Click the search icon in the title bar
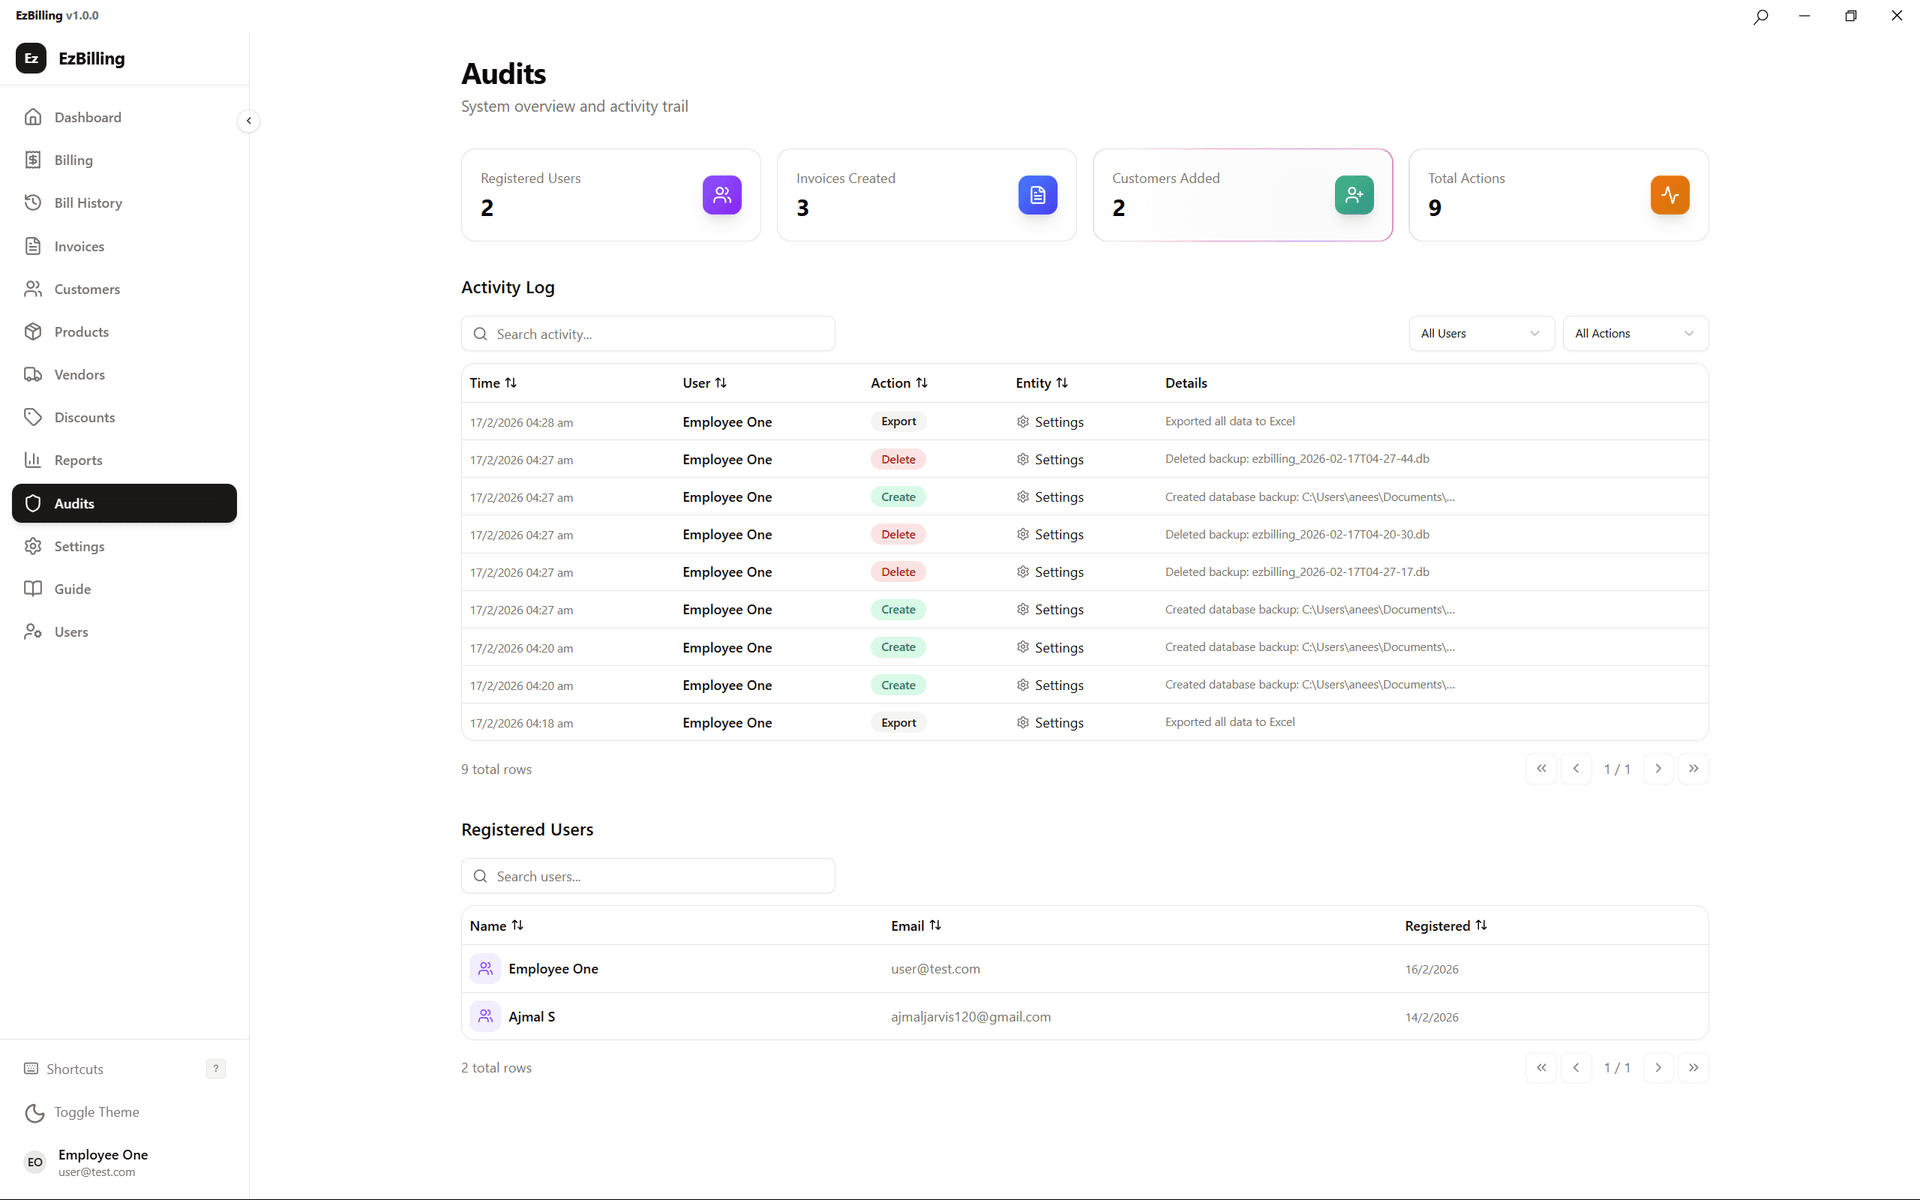The image size is (1920, 1200). 1761,16
